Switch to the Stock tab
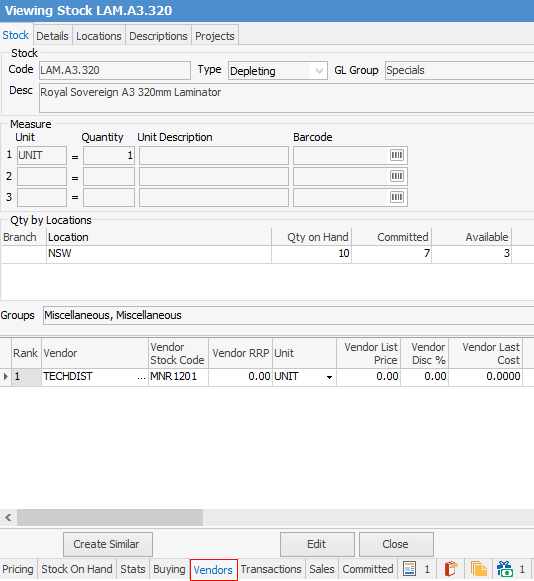Viewport: 534px width, 581px height. coord(16,35)
